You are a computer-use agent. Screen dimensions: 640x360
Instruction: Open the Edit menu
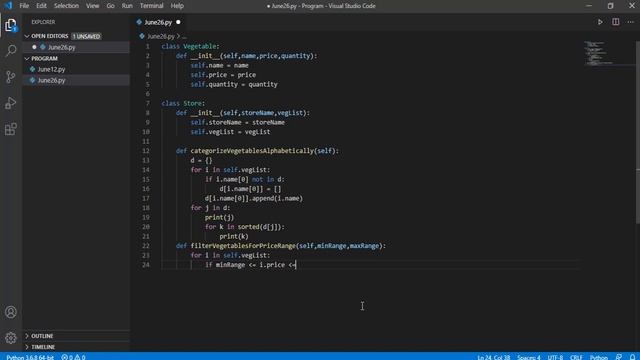[x=41, y=6]
